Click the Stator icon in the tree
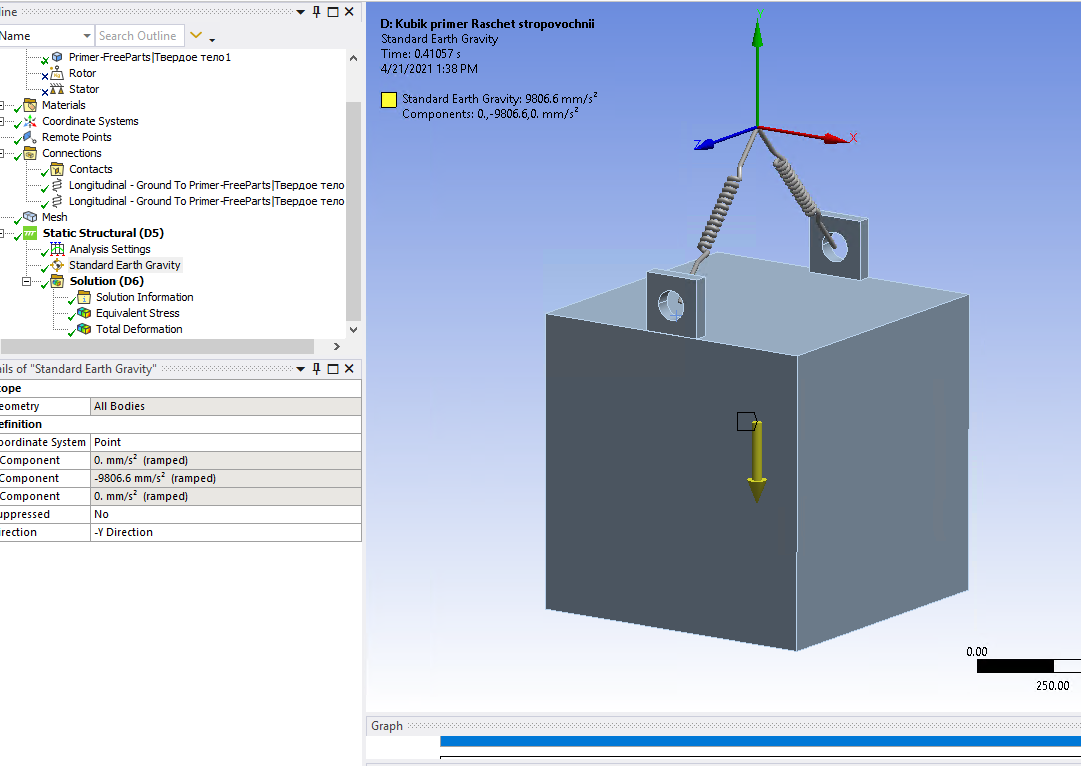The image size is (1081, 766). 57,89
